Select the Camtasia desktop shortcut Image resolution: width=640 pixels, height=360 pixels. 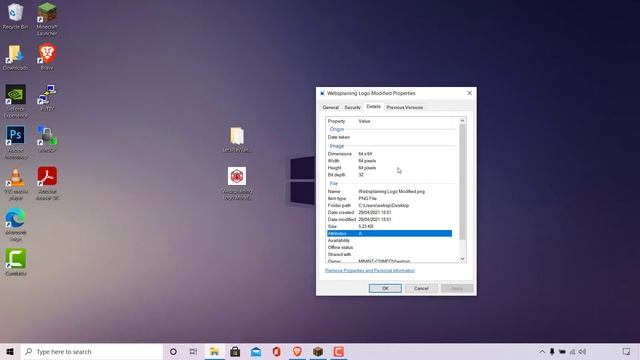pos(16,262)
